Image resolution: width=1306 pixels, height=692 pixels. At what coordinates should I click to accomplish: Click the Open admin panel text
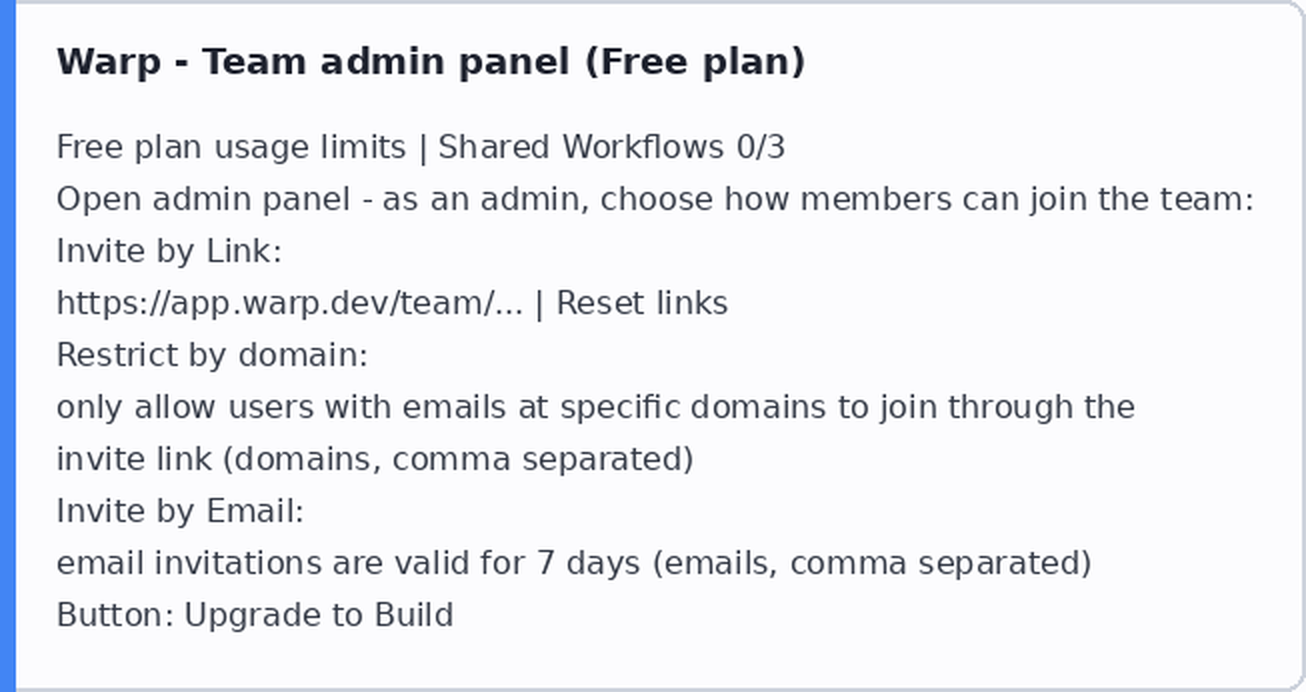(x=203, y=199)
